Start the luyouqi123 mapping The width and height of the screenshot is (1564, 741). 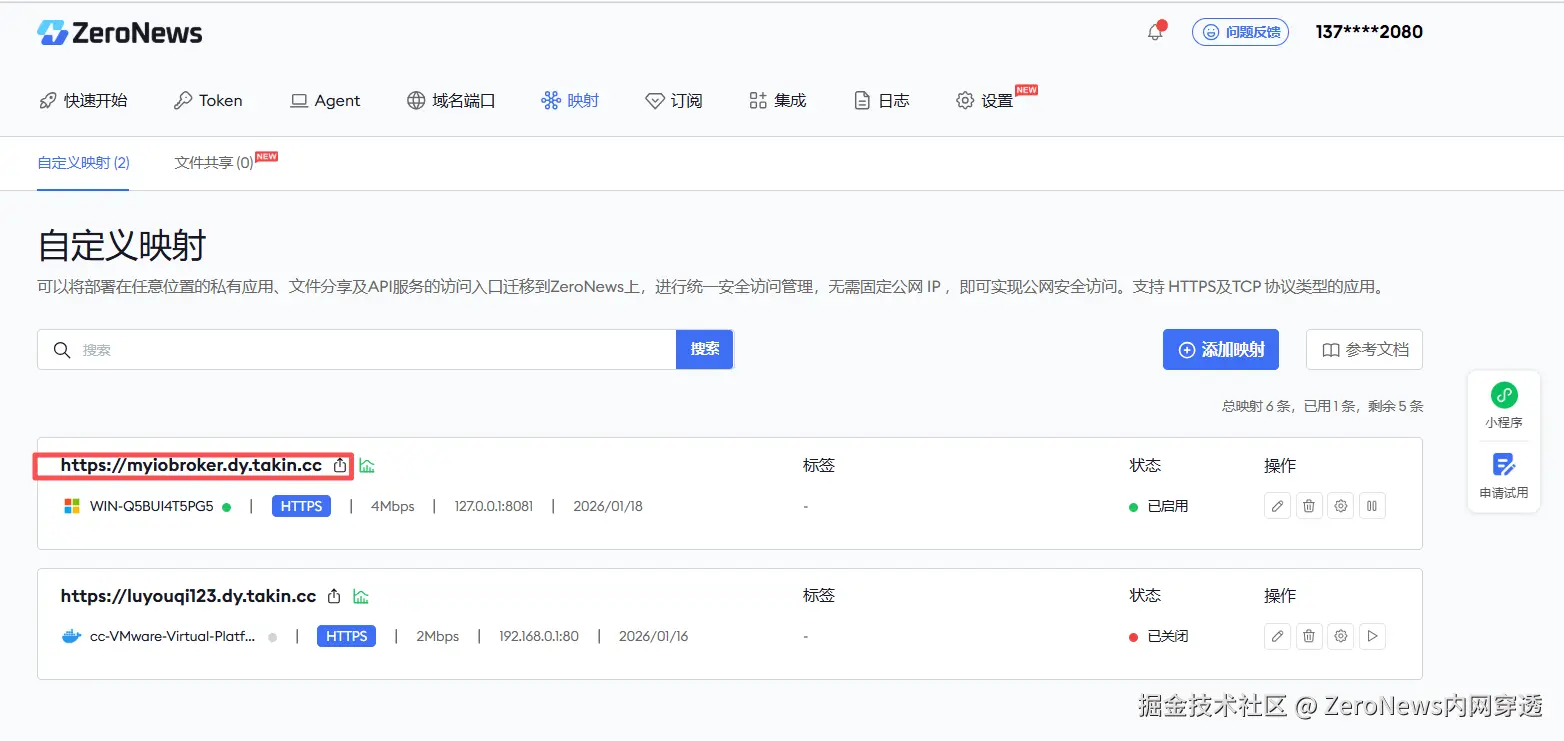point(1372,636)
